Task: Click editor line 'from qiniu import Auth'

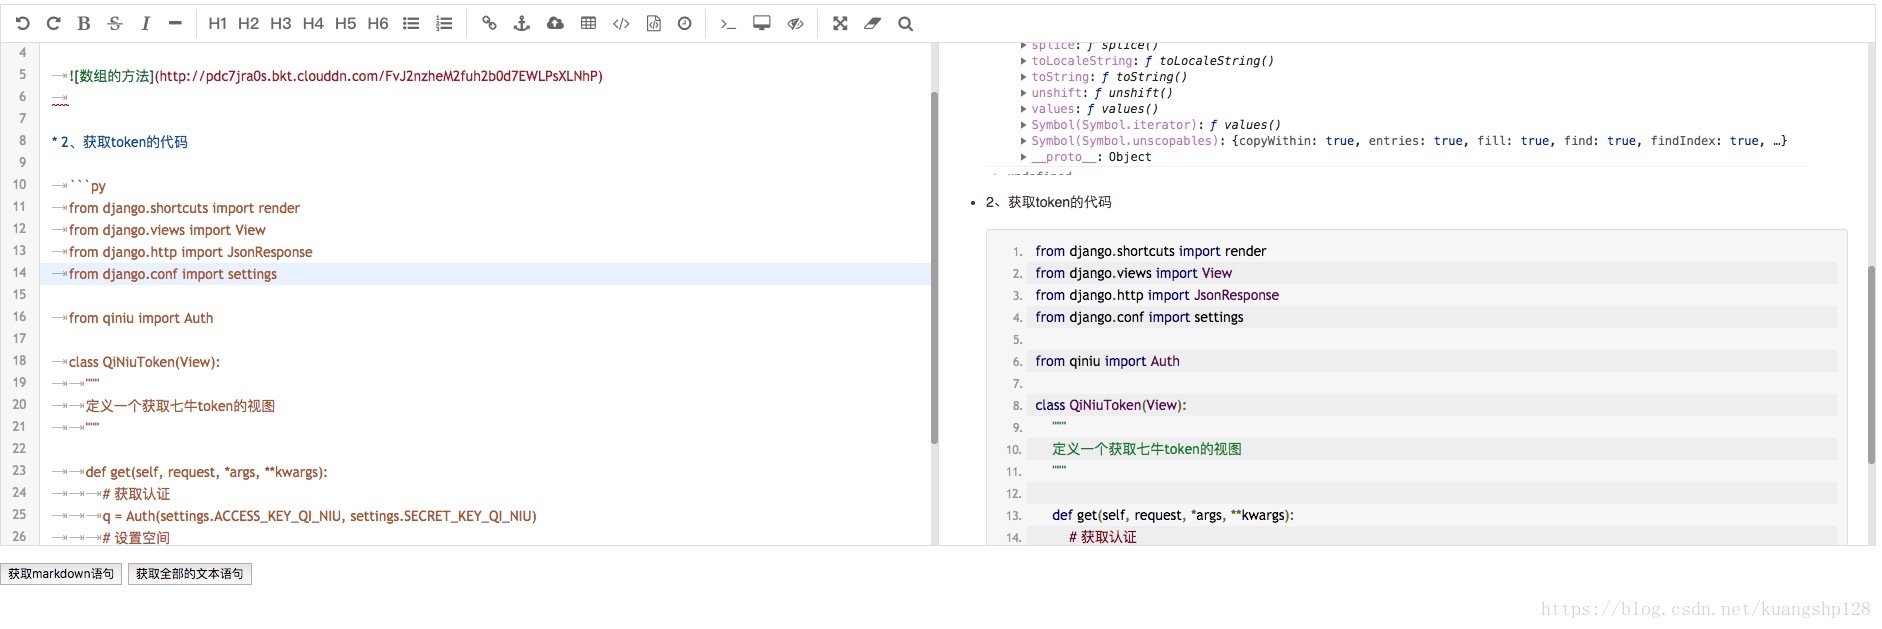Action: point(141,318)
